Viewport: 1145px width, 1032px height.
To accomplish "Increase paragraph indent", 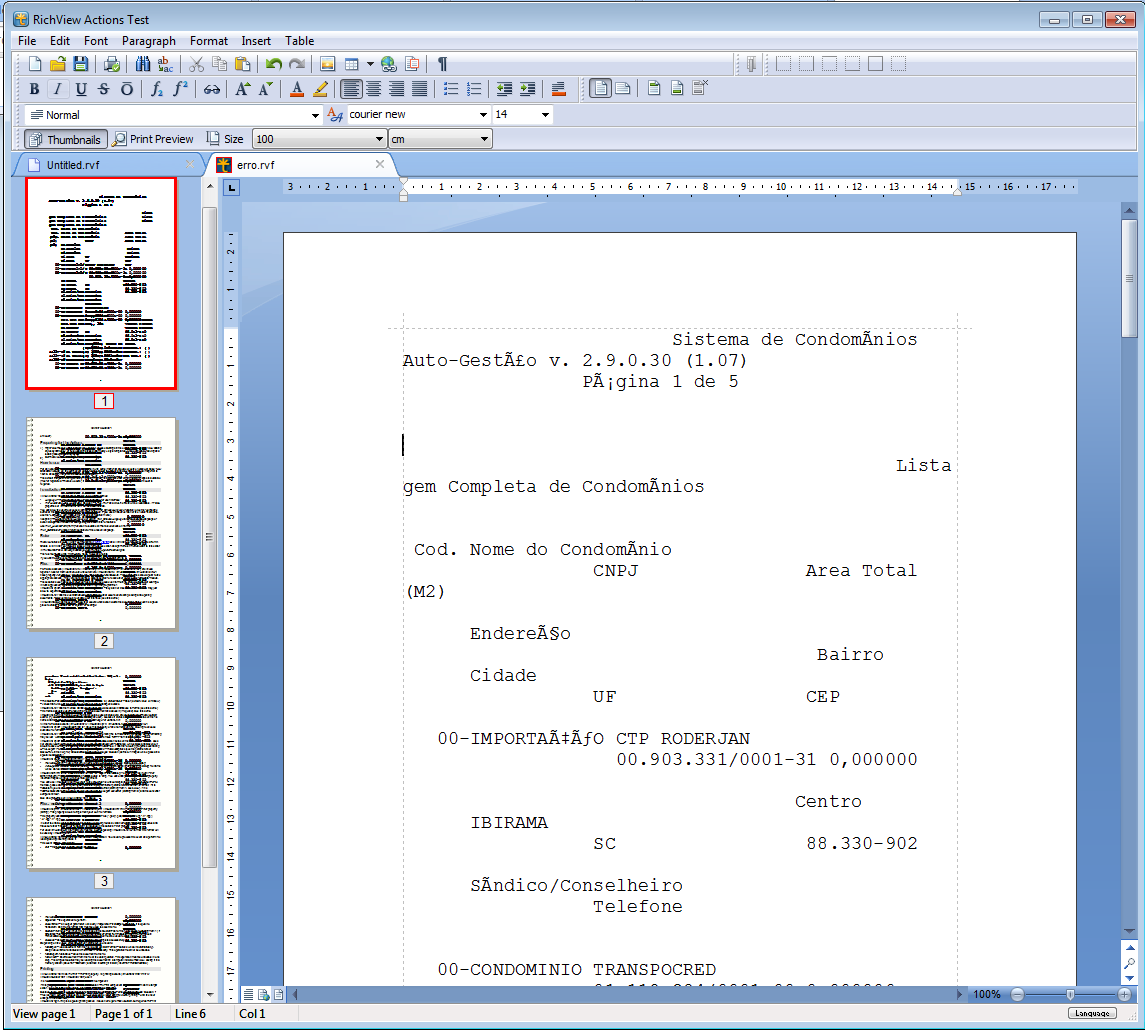I will (x=527, y=89).
